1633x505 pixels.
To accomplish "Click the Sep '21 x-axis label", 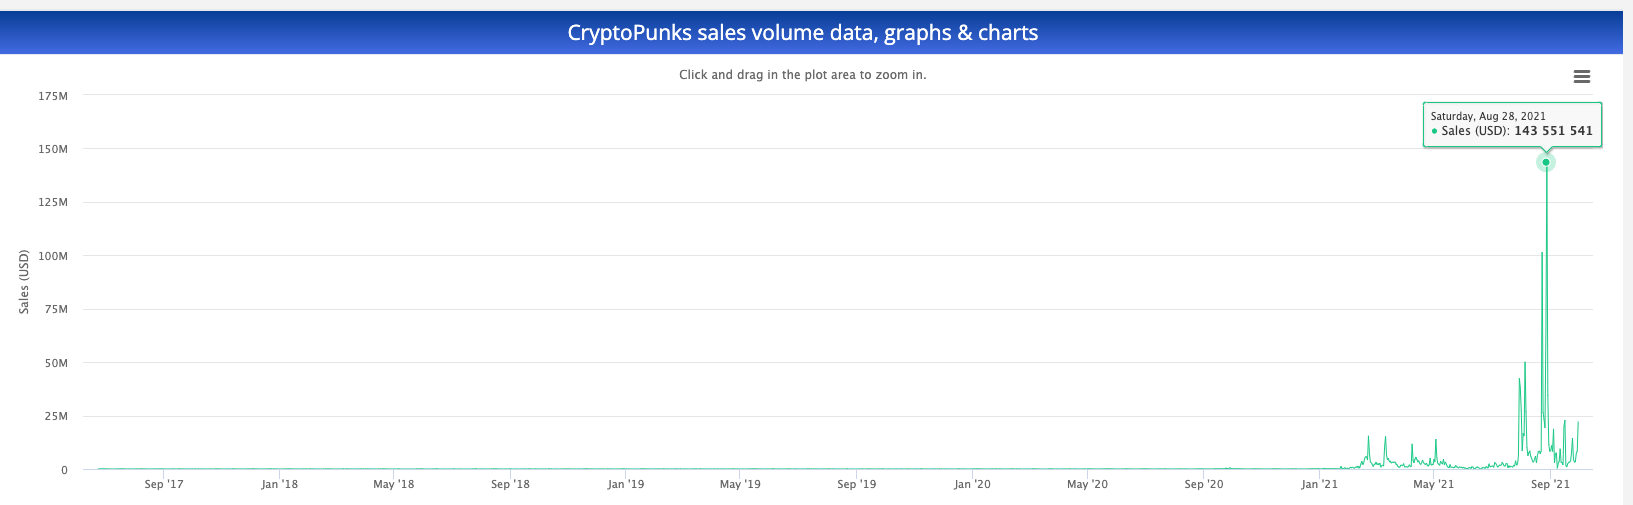I will [x=1550, y=484].
